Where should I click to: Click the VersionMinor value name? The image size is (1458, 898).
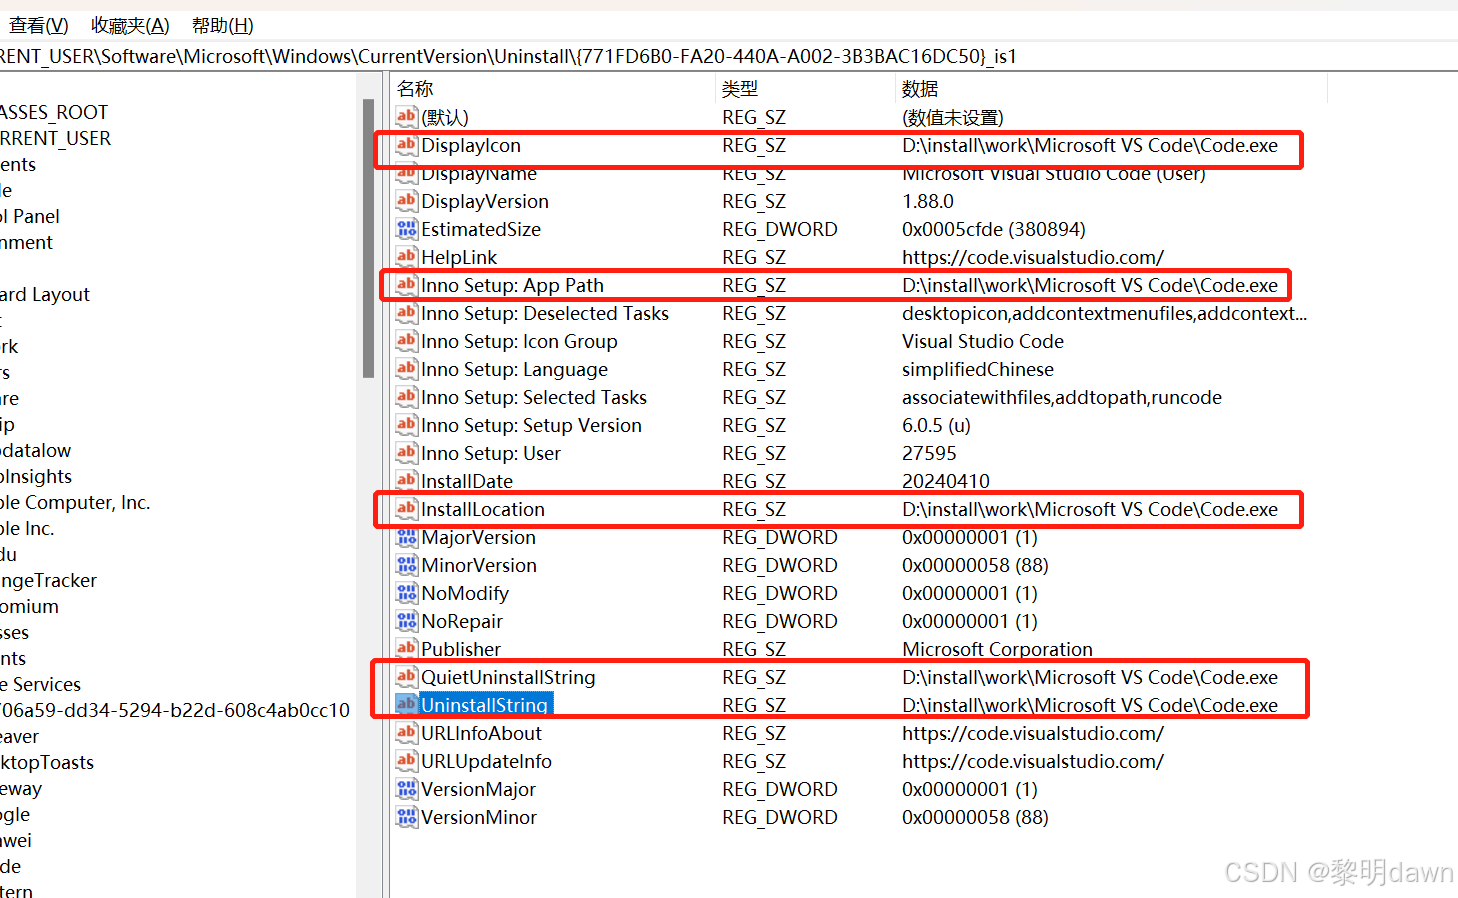[479, 817]
